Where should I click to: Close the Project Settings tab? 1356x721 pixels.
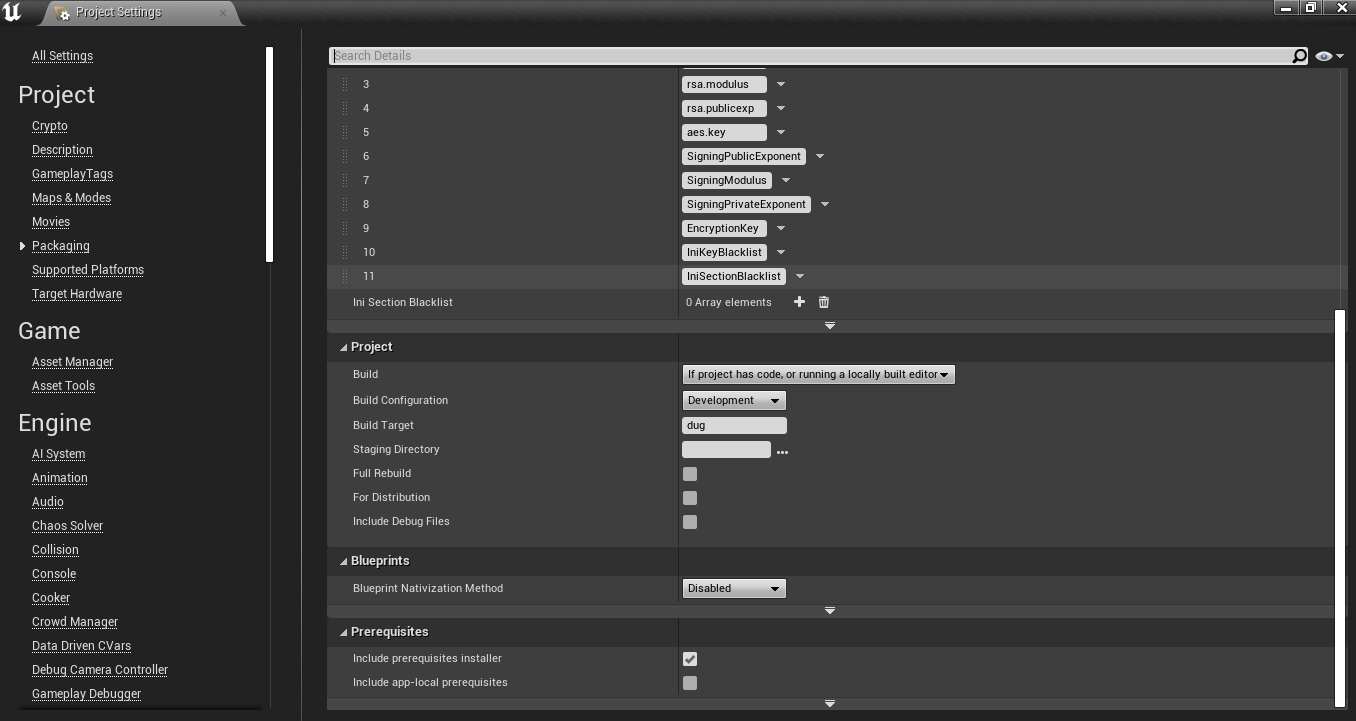(222, 13)
